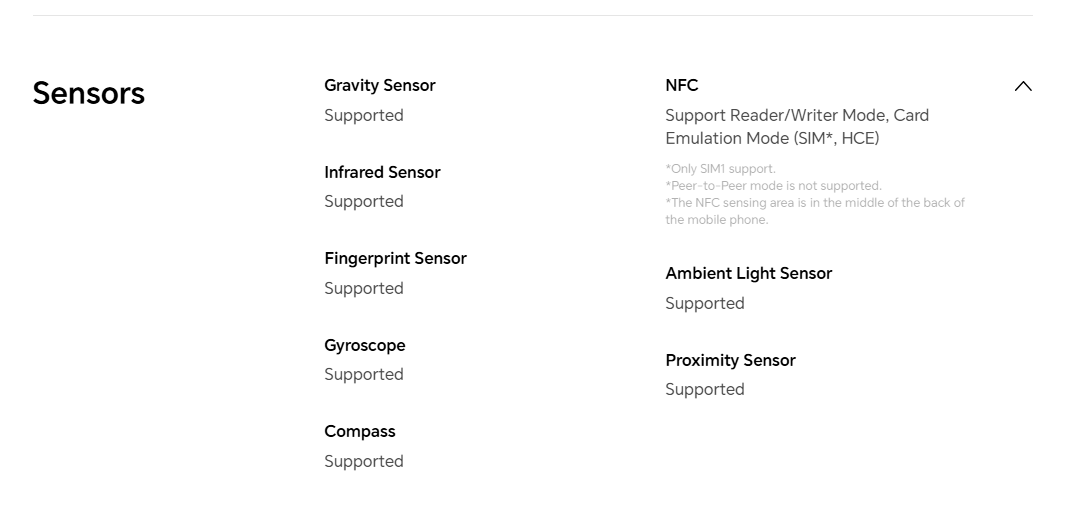This screenshot has height=526, width=1078.
Task: Click the Peer-to-Peer mode not supported note
Action: (773, 186)
